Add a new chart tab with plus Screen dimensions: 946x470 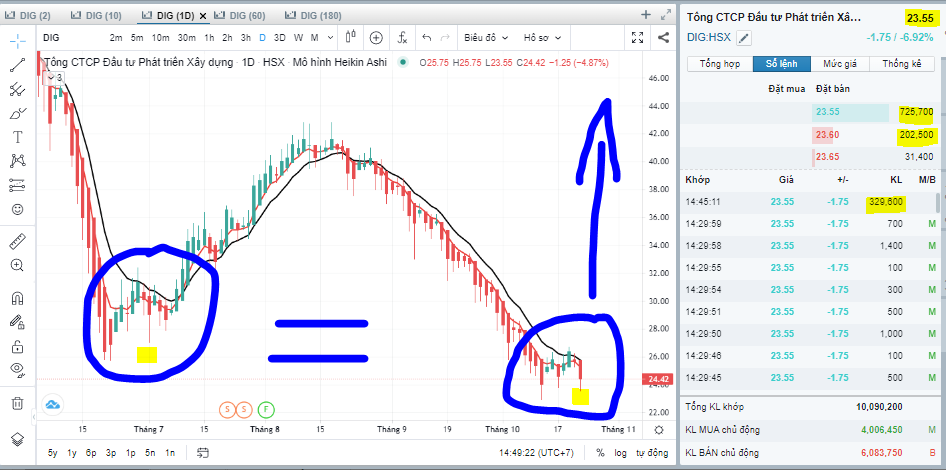tap(646, 14)
